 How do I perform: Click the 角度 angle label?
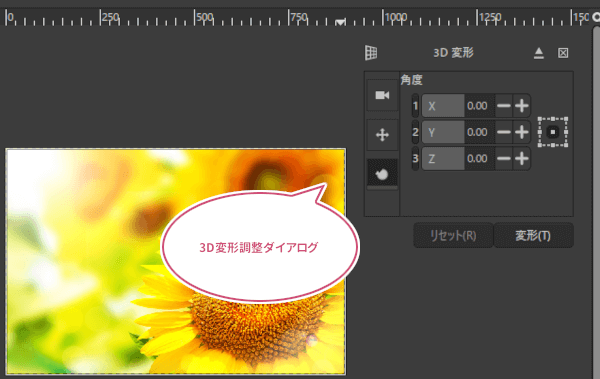(411, 80)
